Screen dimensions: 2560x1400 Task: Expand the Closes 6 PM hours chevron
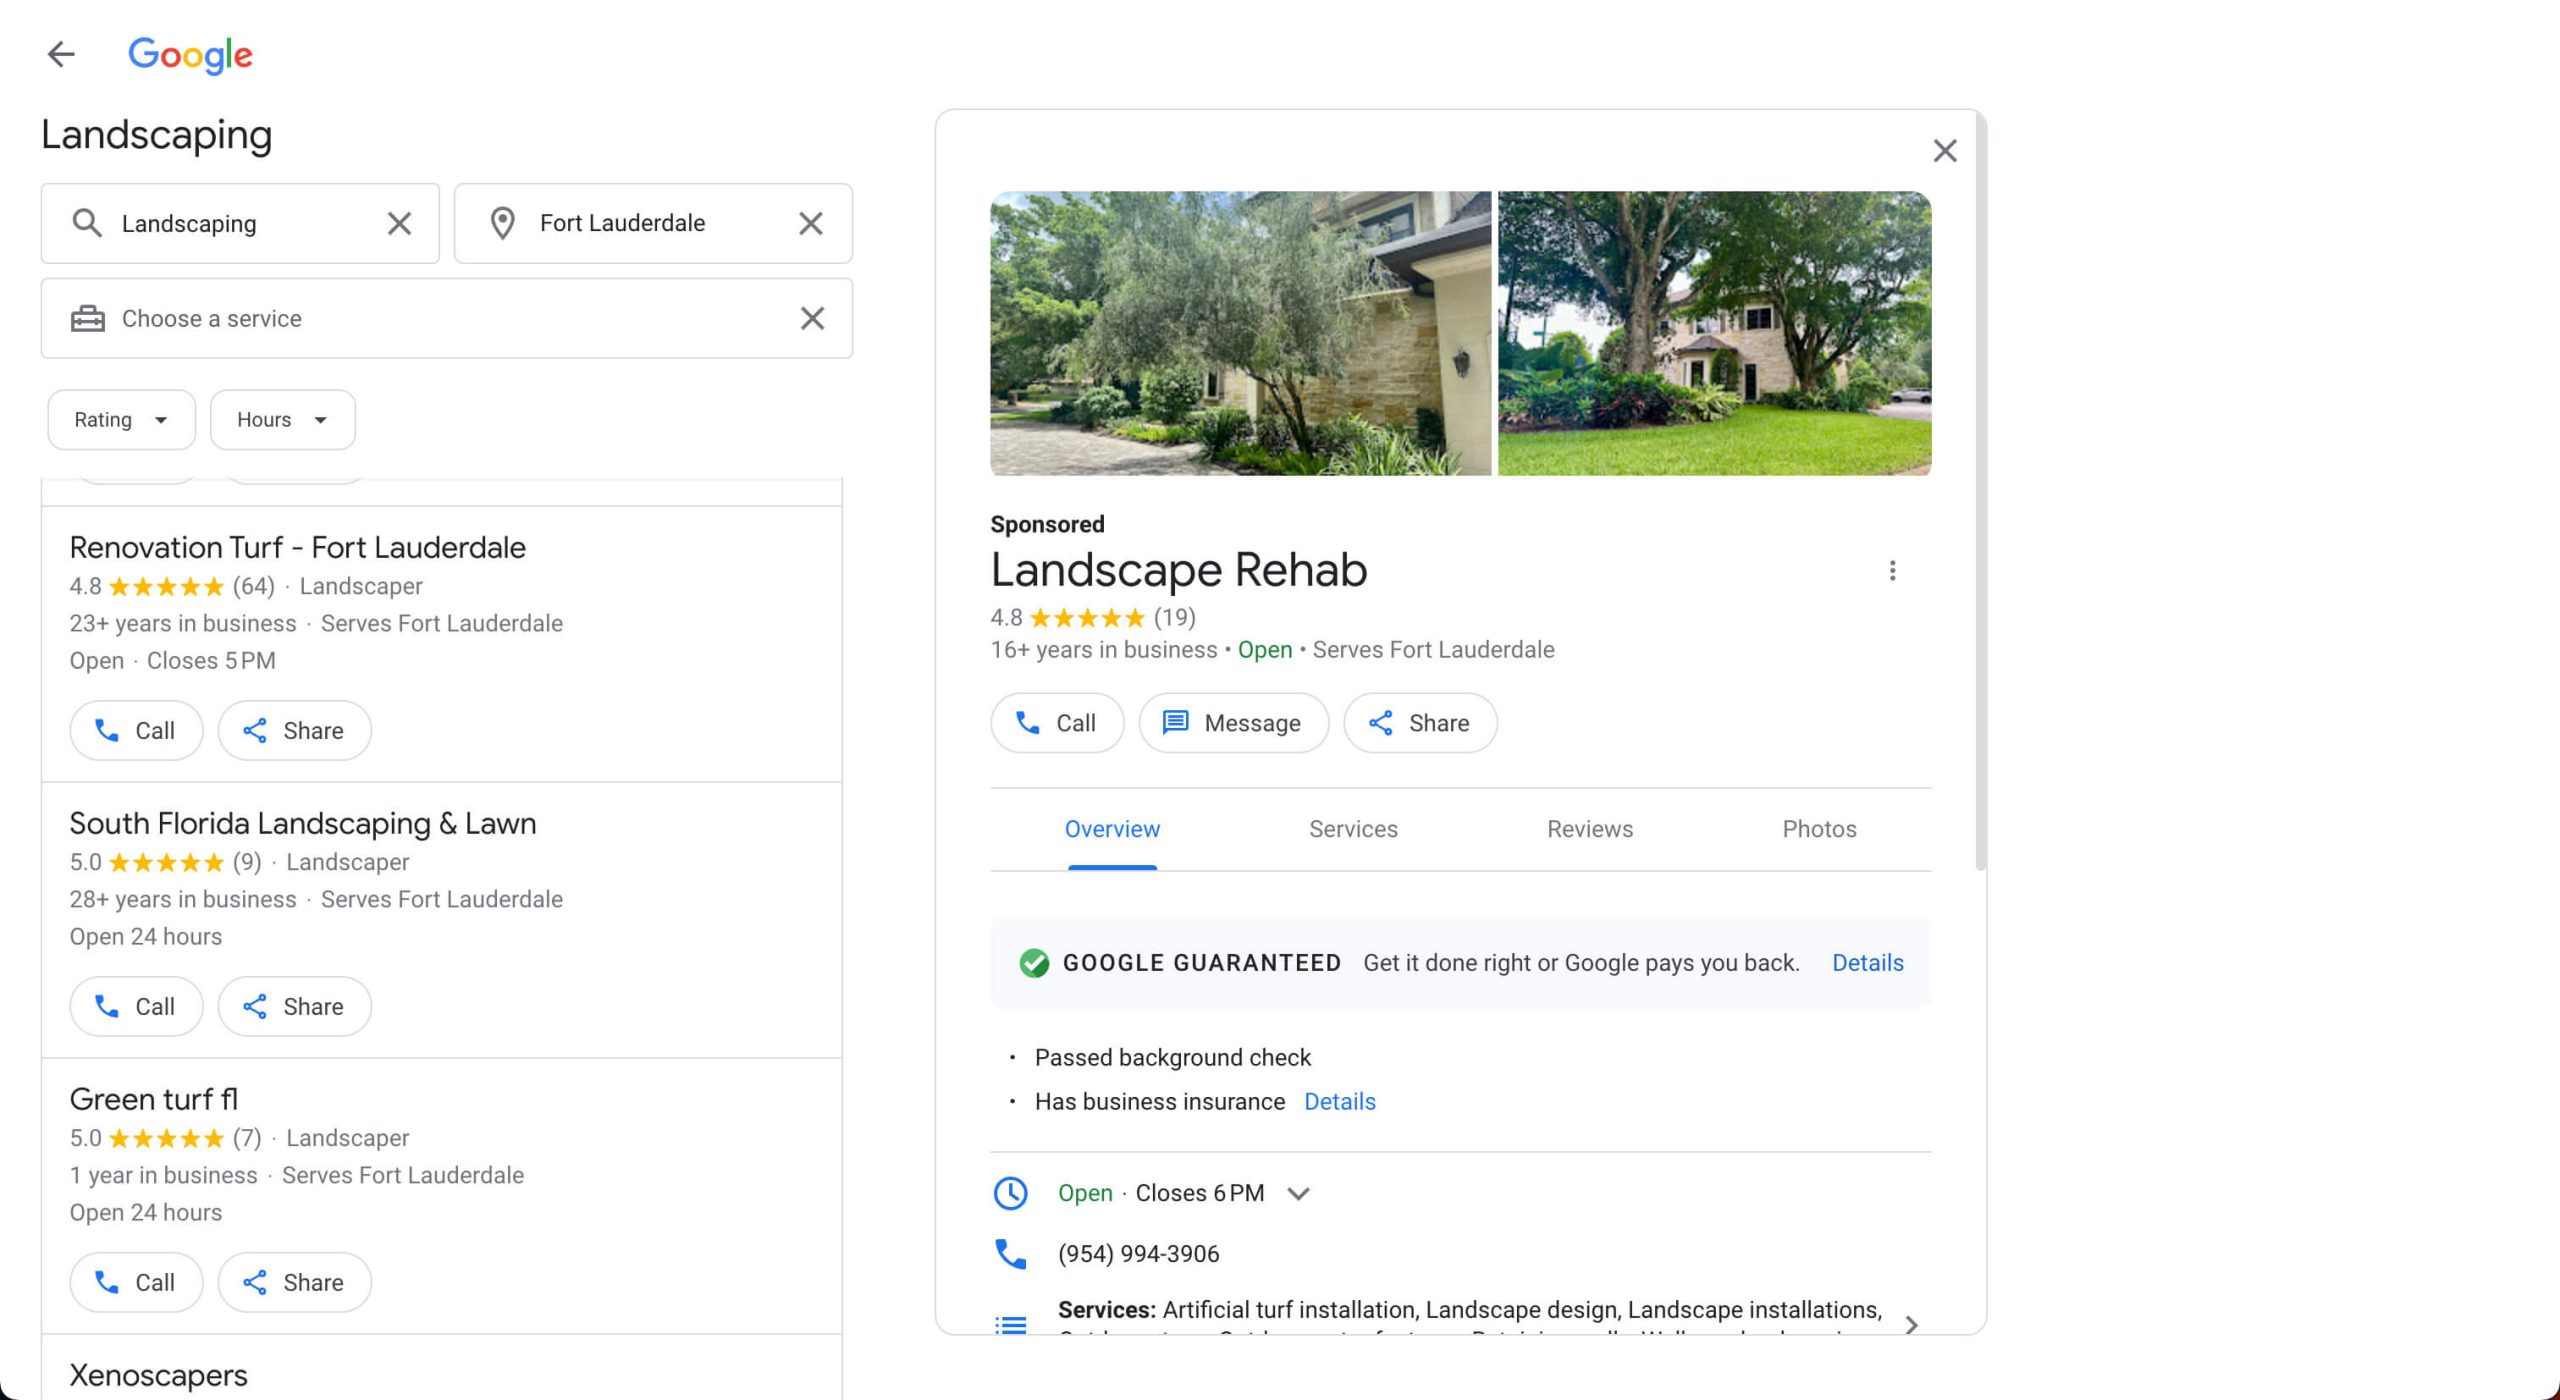(x=1298, y=1193)
